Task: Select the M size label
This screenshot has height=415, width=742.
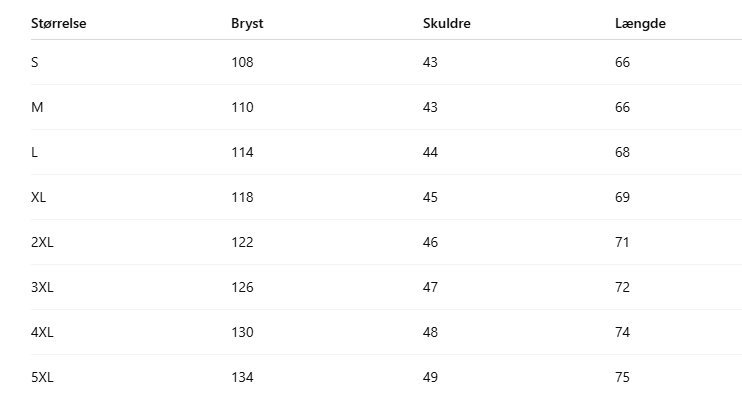Action: click(37, 107)
